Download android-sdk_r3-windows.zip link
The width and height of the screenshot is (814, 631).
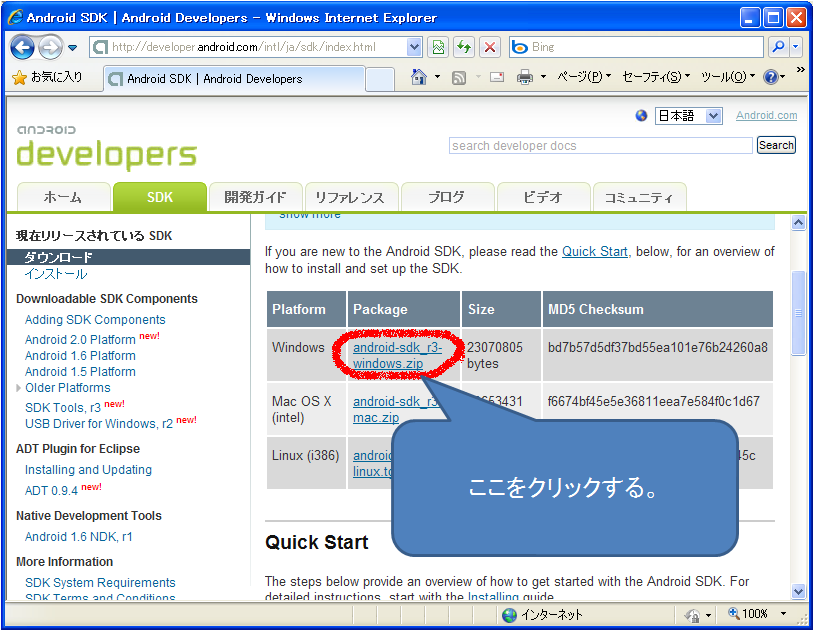pyautogui.click(x=397, y=356)
